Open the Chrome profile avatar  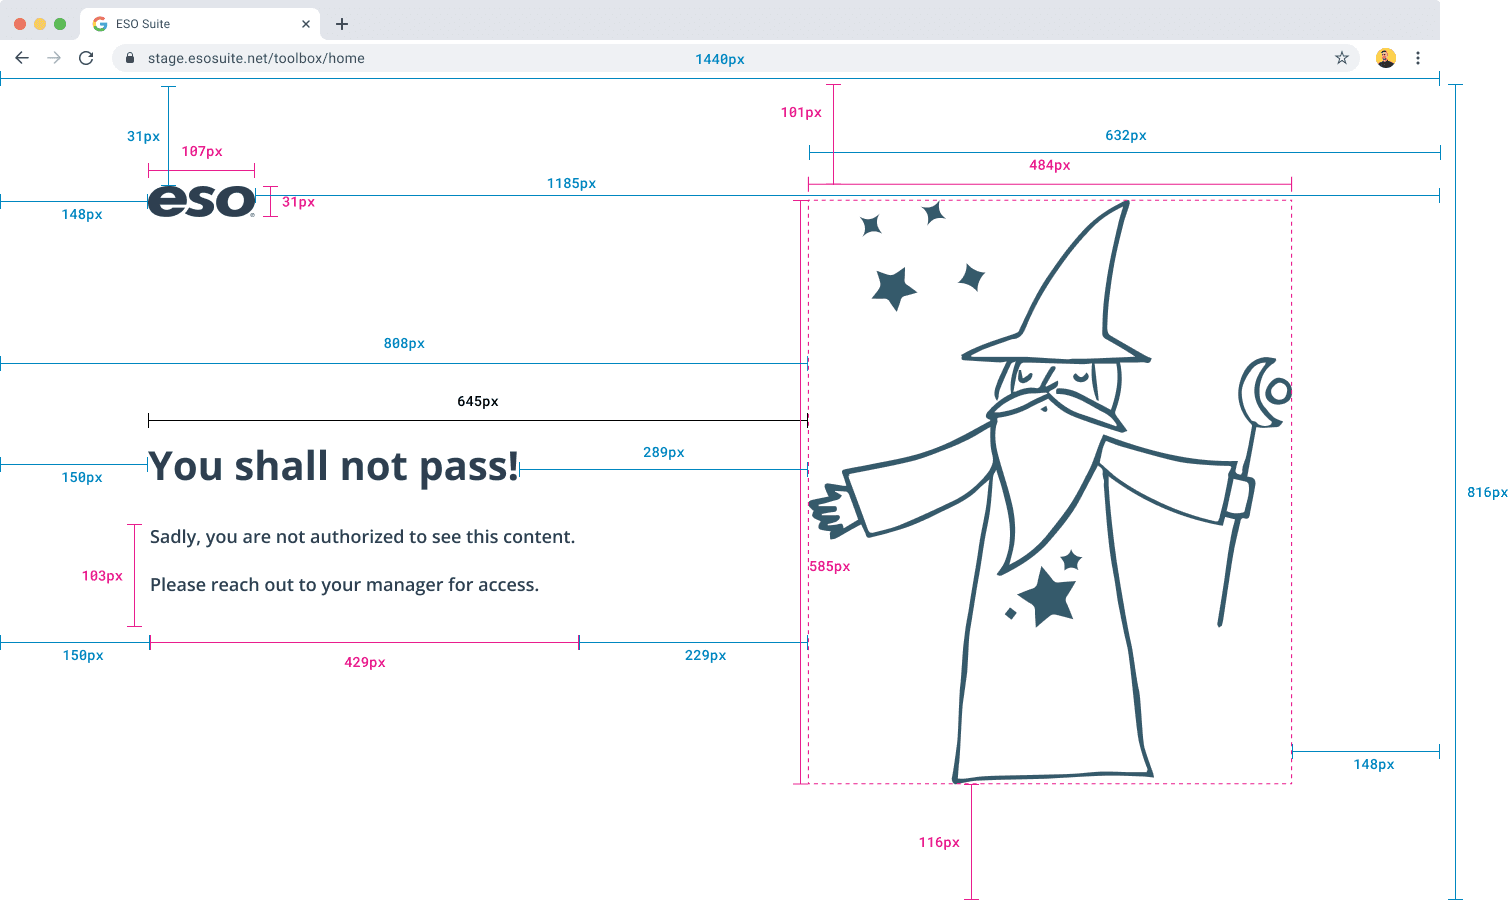(x=1386, y=58)
